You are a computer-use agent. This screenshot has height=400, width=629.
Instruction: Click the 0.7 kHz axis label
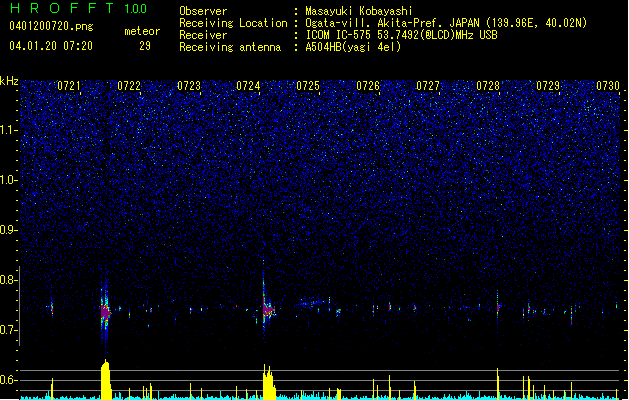coord(9,330)
